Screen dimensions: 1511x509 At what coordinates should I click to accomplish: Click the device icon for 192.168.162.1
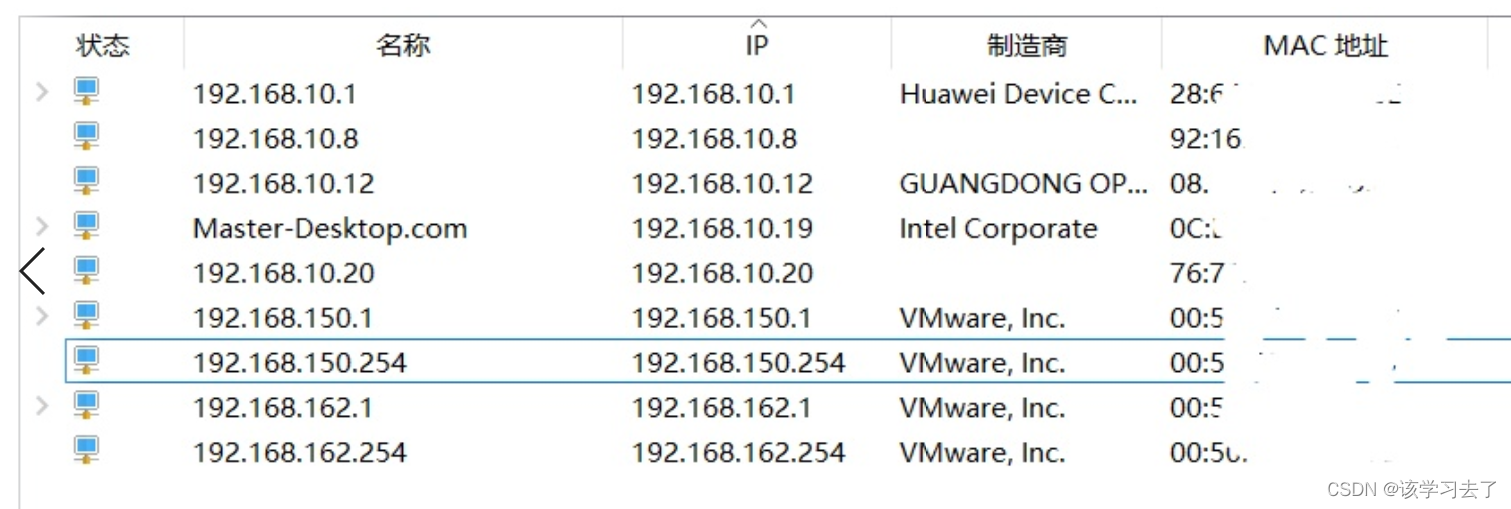[x=87, y=407]
